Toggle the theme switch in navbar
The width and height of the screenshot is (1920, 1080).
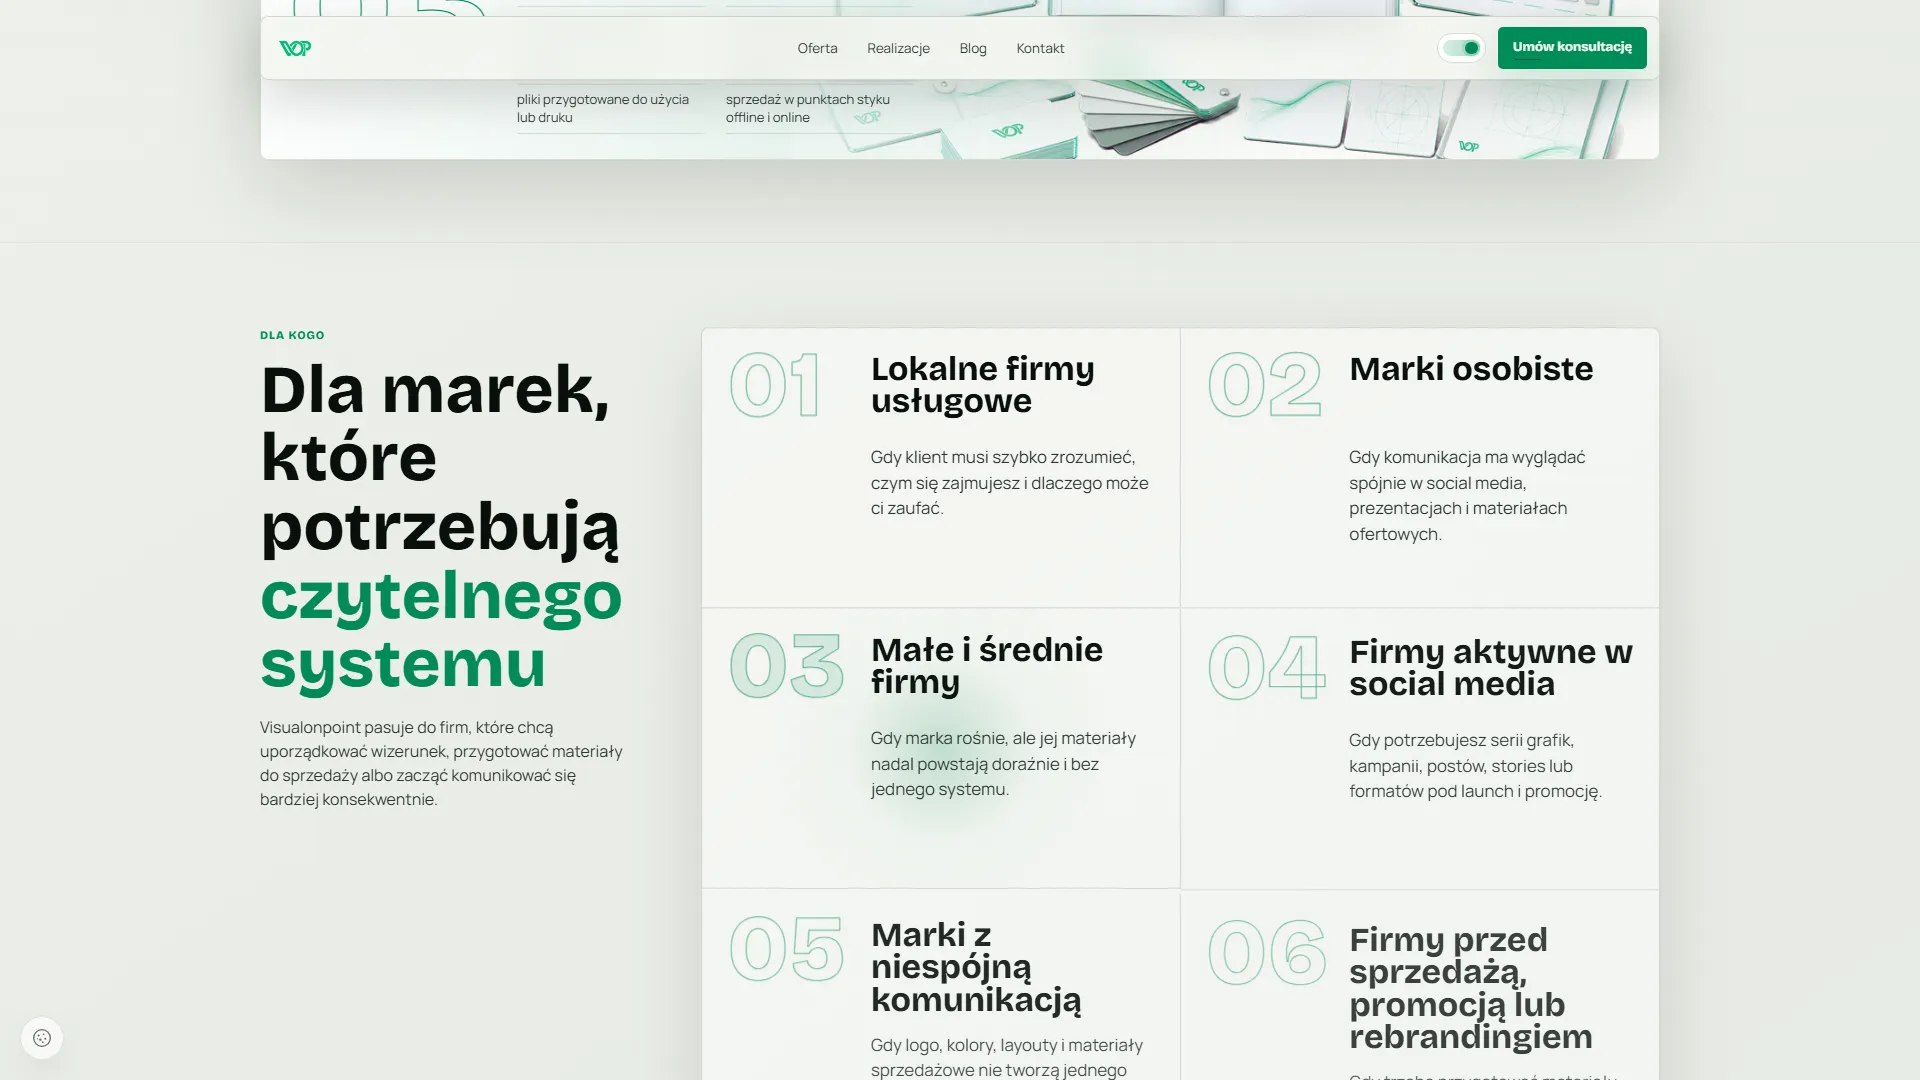click(1461, 48)
